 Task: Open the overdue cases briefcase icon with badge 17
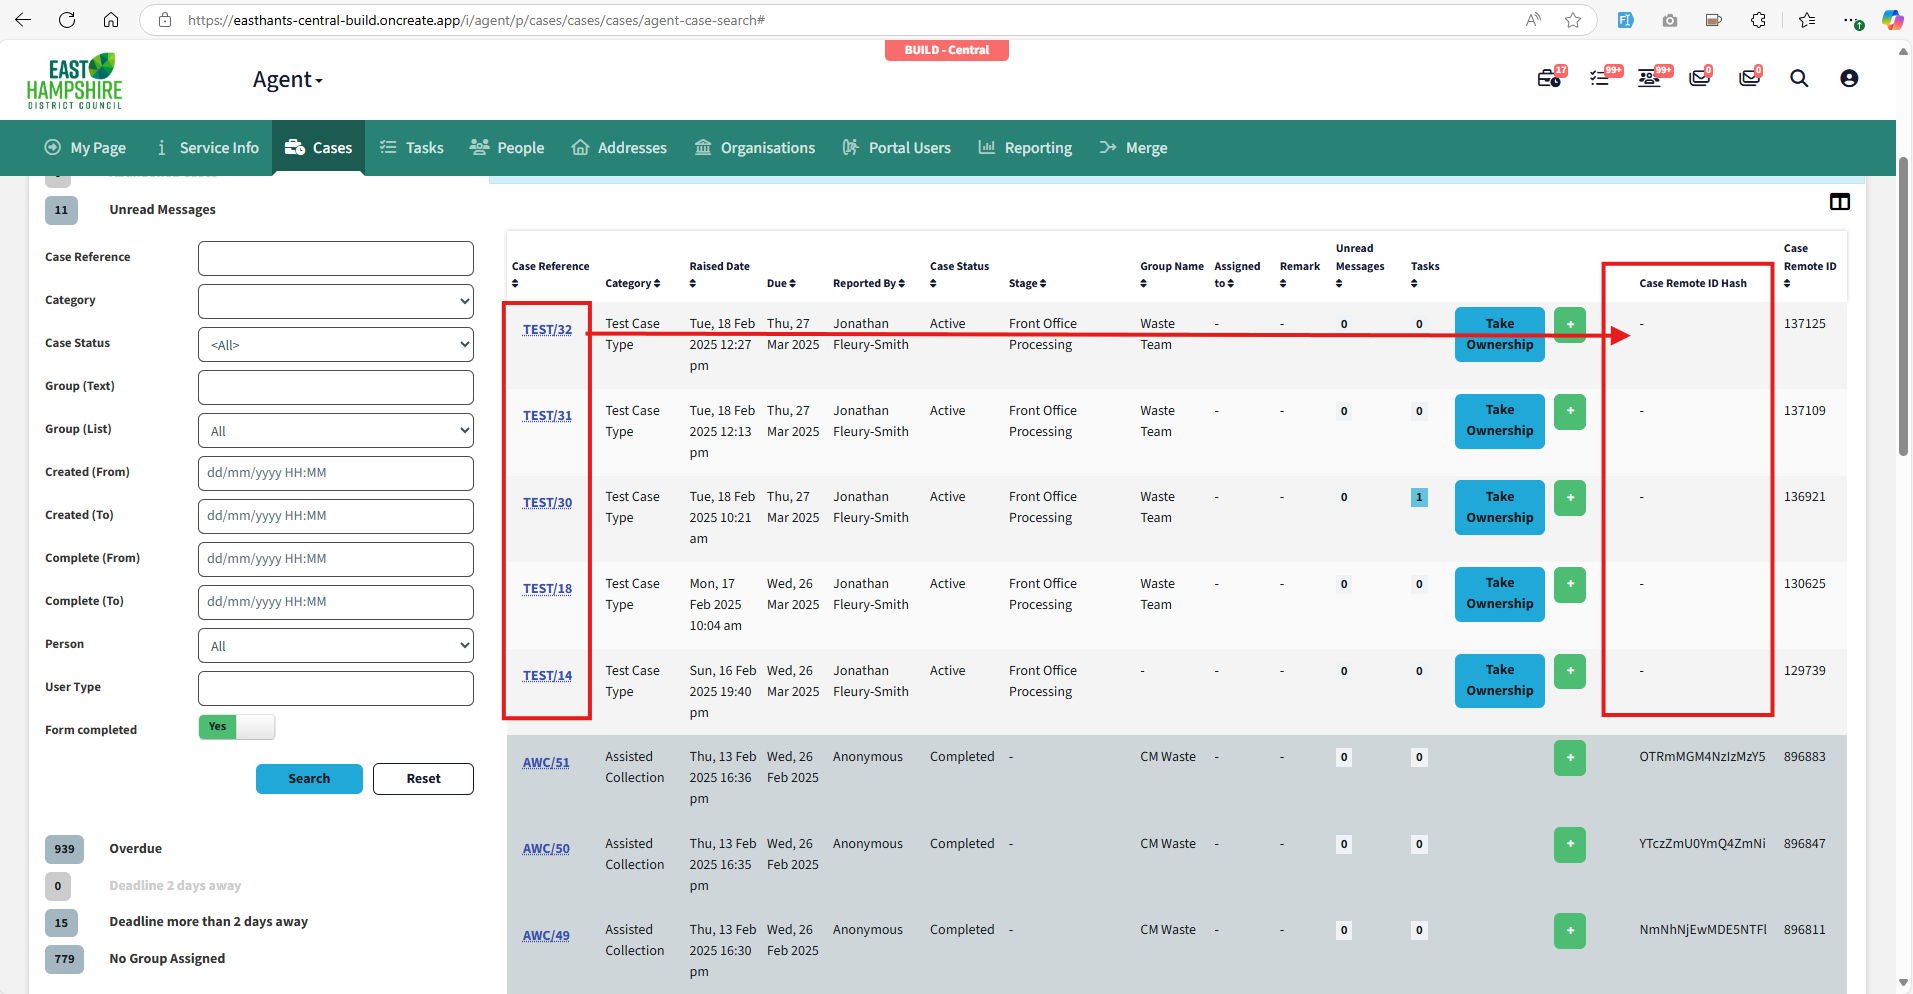(1550, 78)
